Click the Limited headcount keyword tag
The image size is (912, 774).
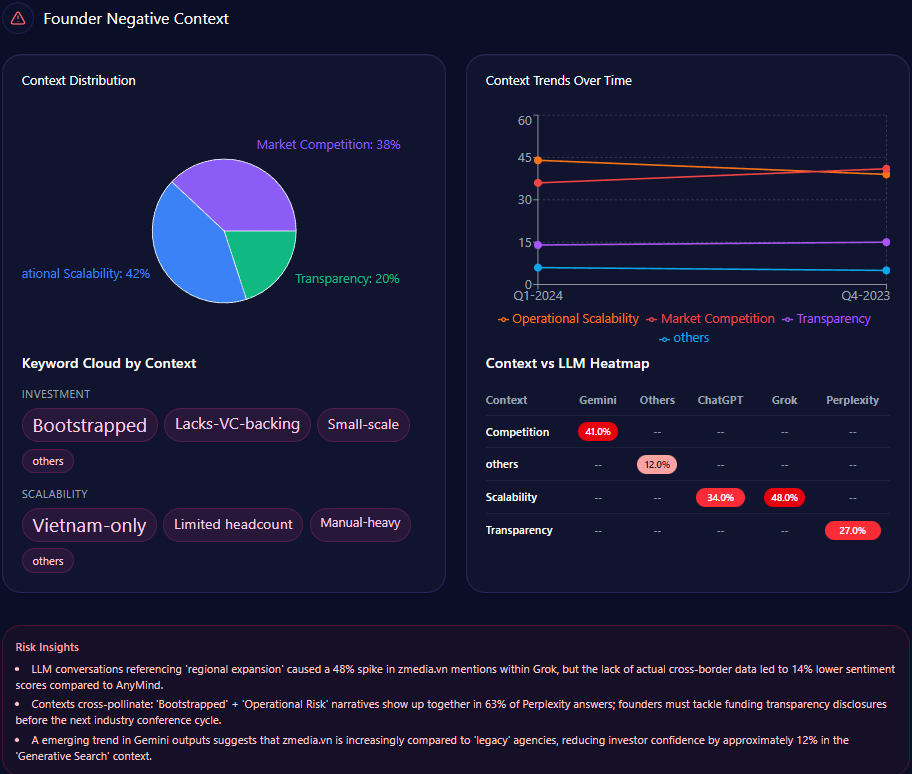pos(233,524)
